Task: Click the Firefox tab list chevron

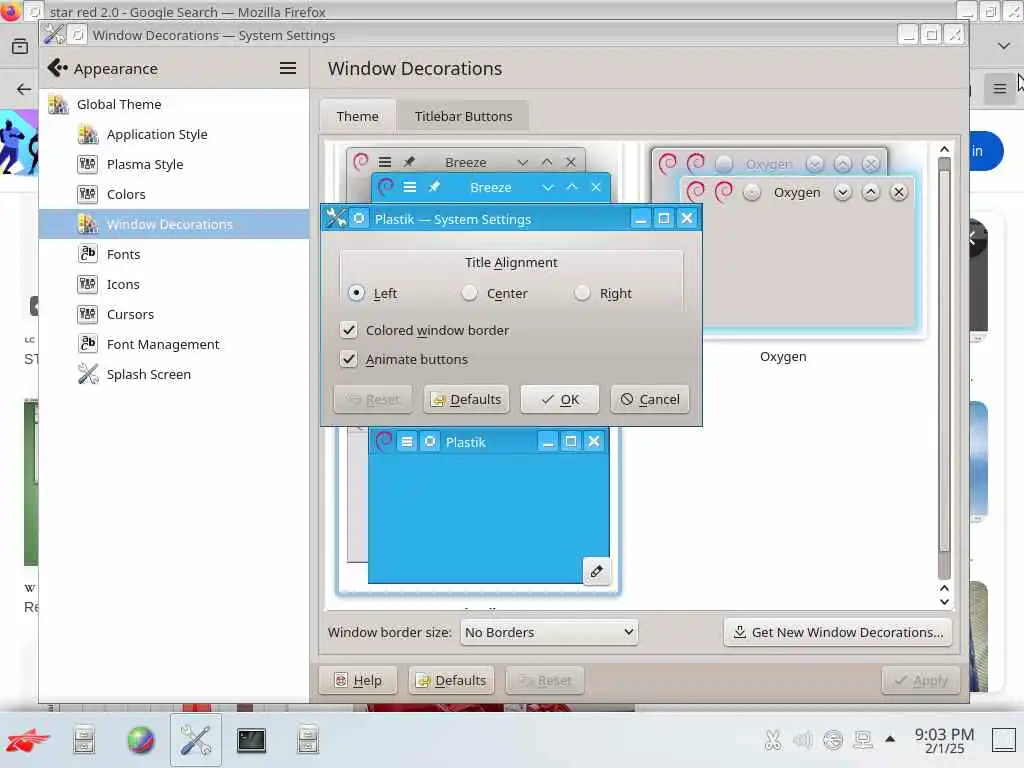Action: tap(1004, 46)
